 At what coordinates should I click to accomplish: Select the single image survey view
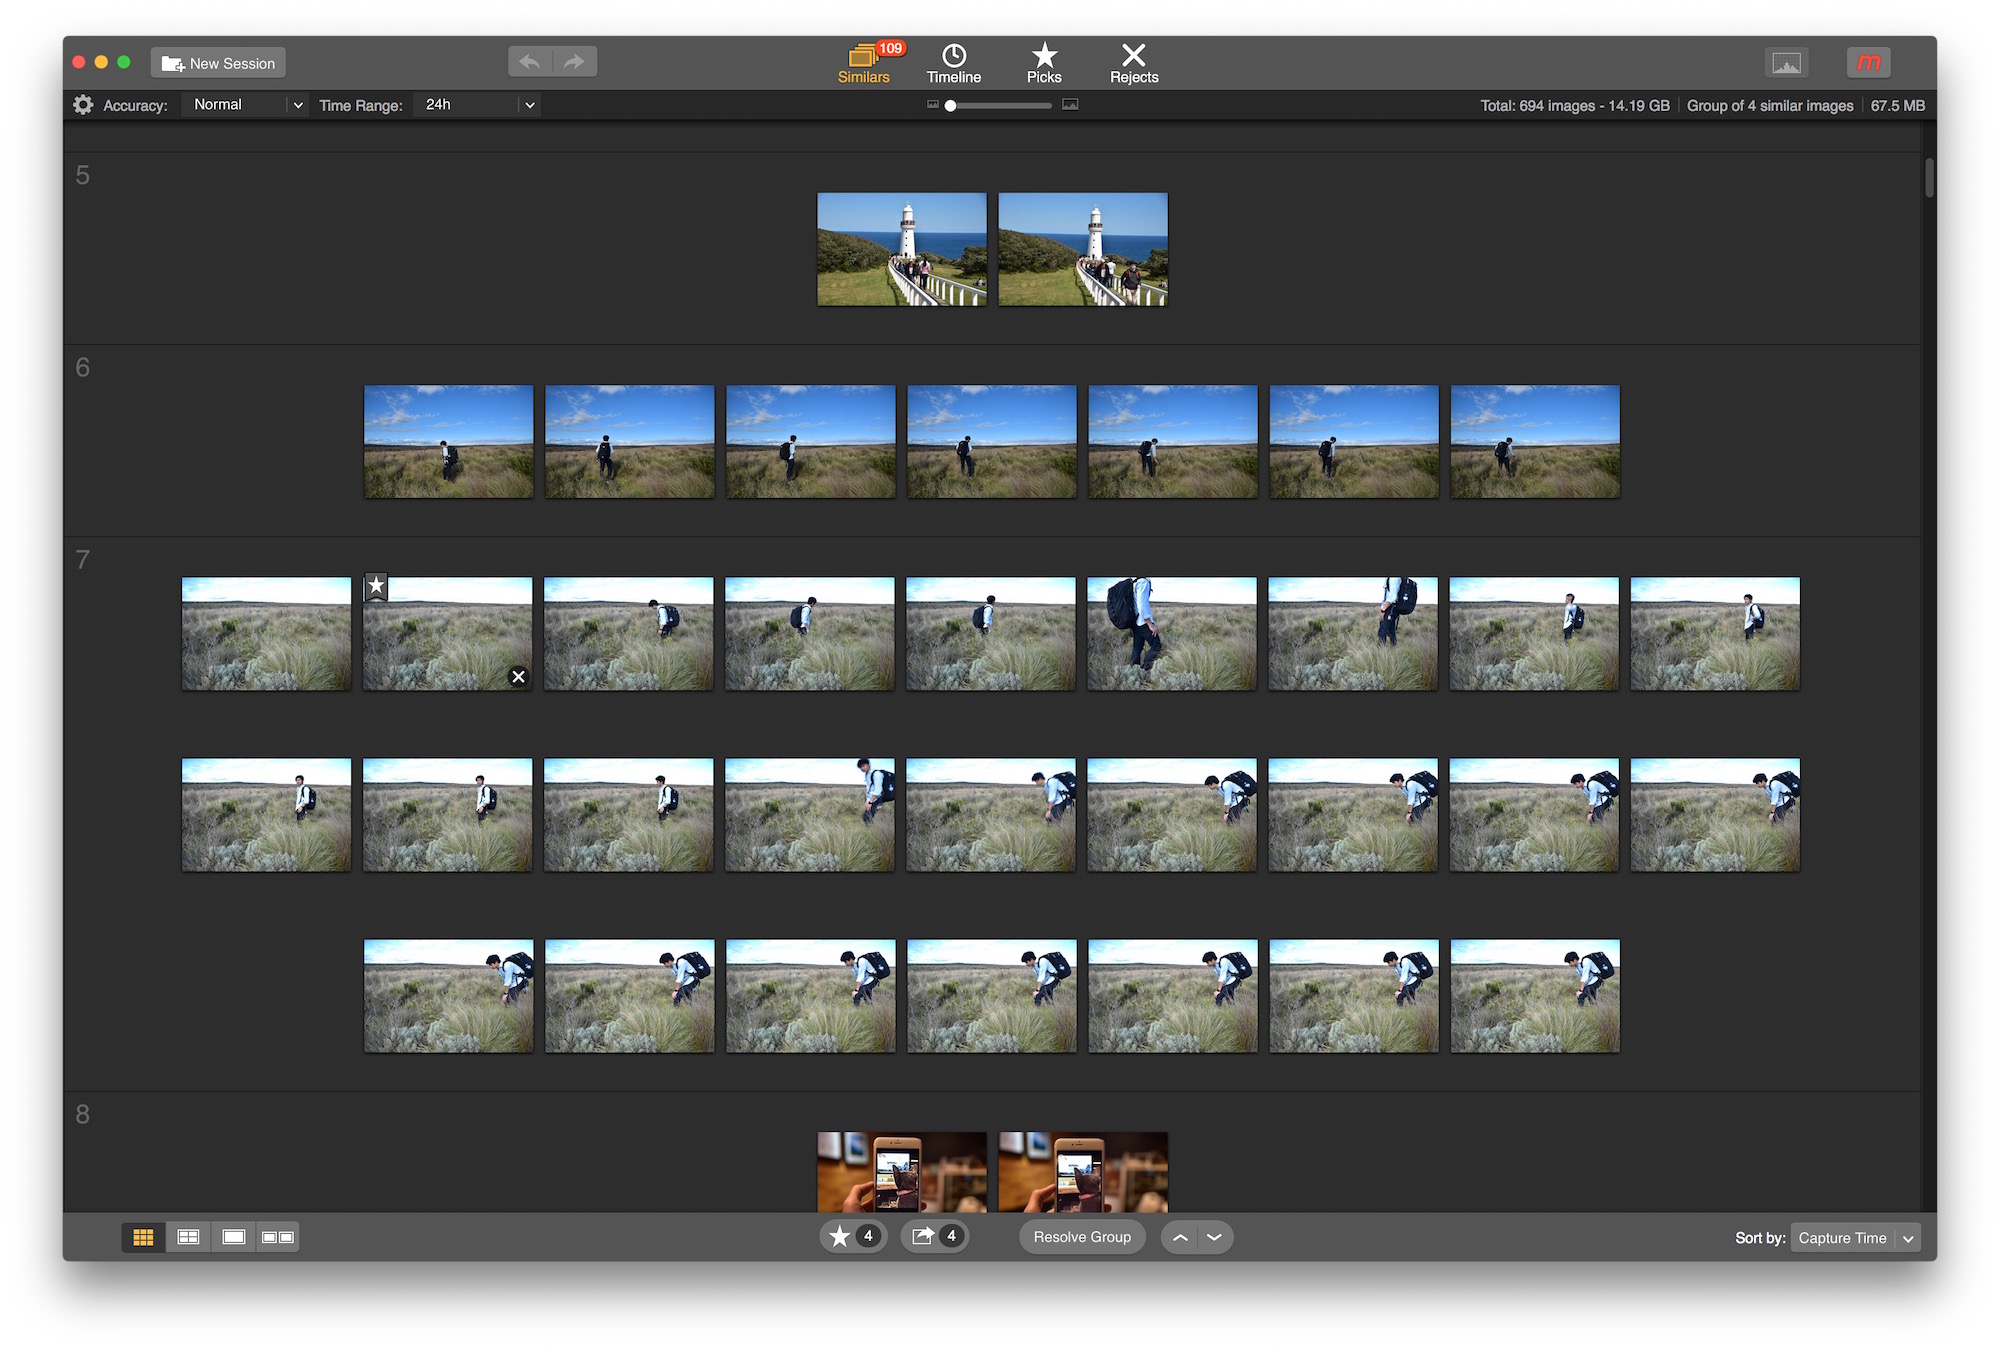pyautogui.click(x=233, y=1237)
